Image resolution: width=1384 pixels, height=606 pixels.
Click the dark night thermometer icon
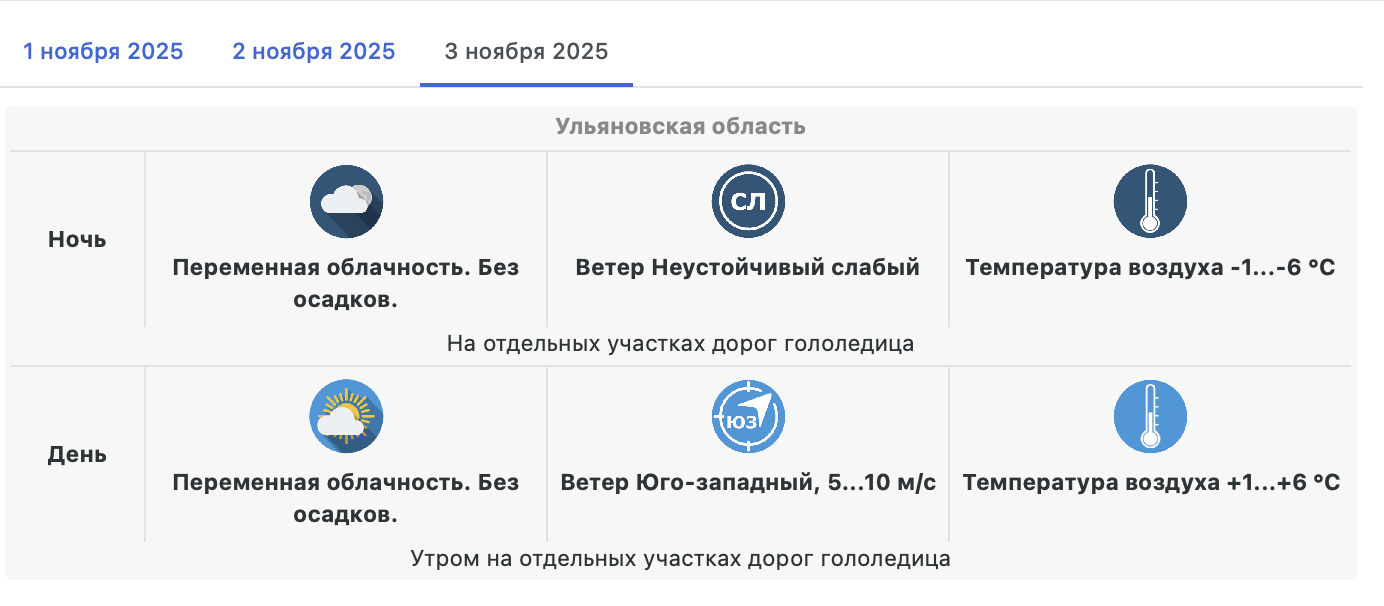(1150, 202)
